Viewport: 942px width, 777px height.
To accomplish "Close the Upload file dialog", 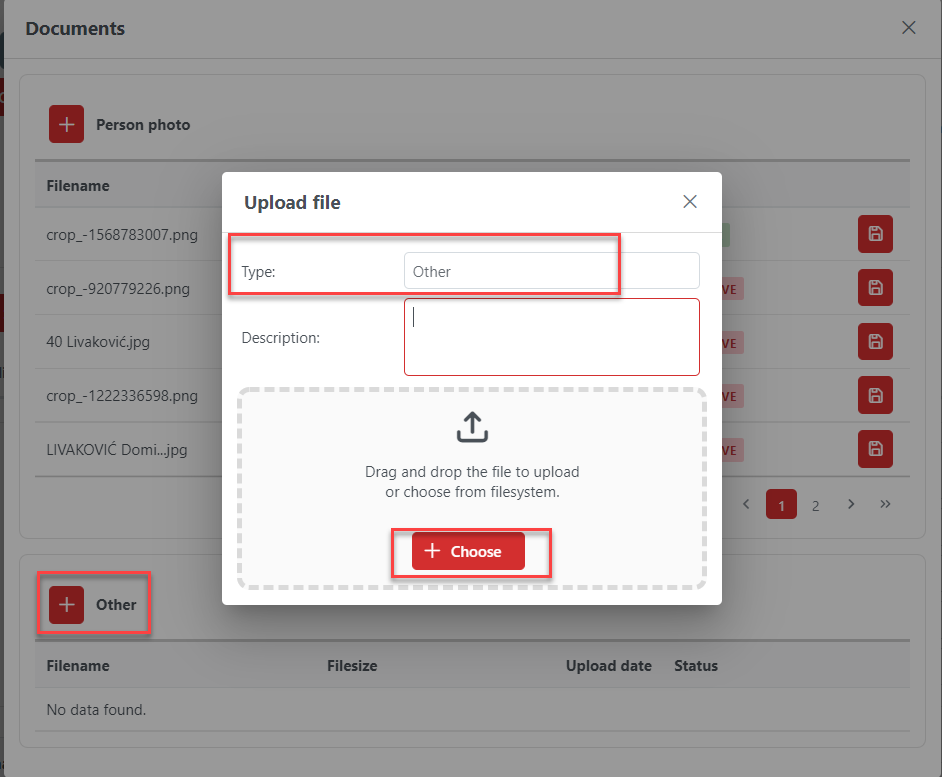I will coord(690,202).
